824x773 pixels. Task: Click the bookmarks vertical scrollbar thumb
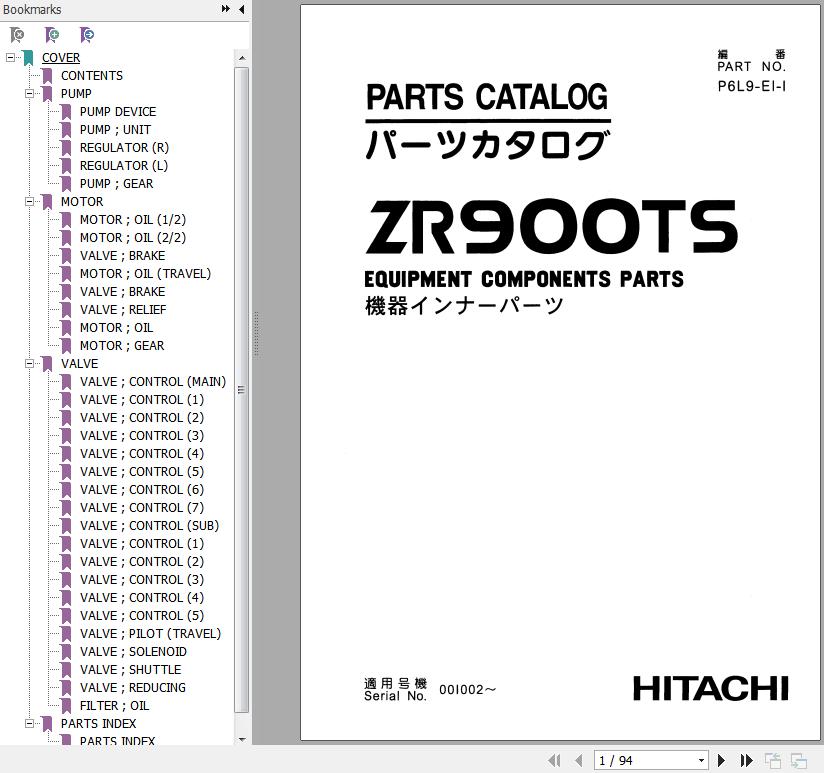coord(242,389)
